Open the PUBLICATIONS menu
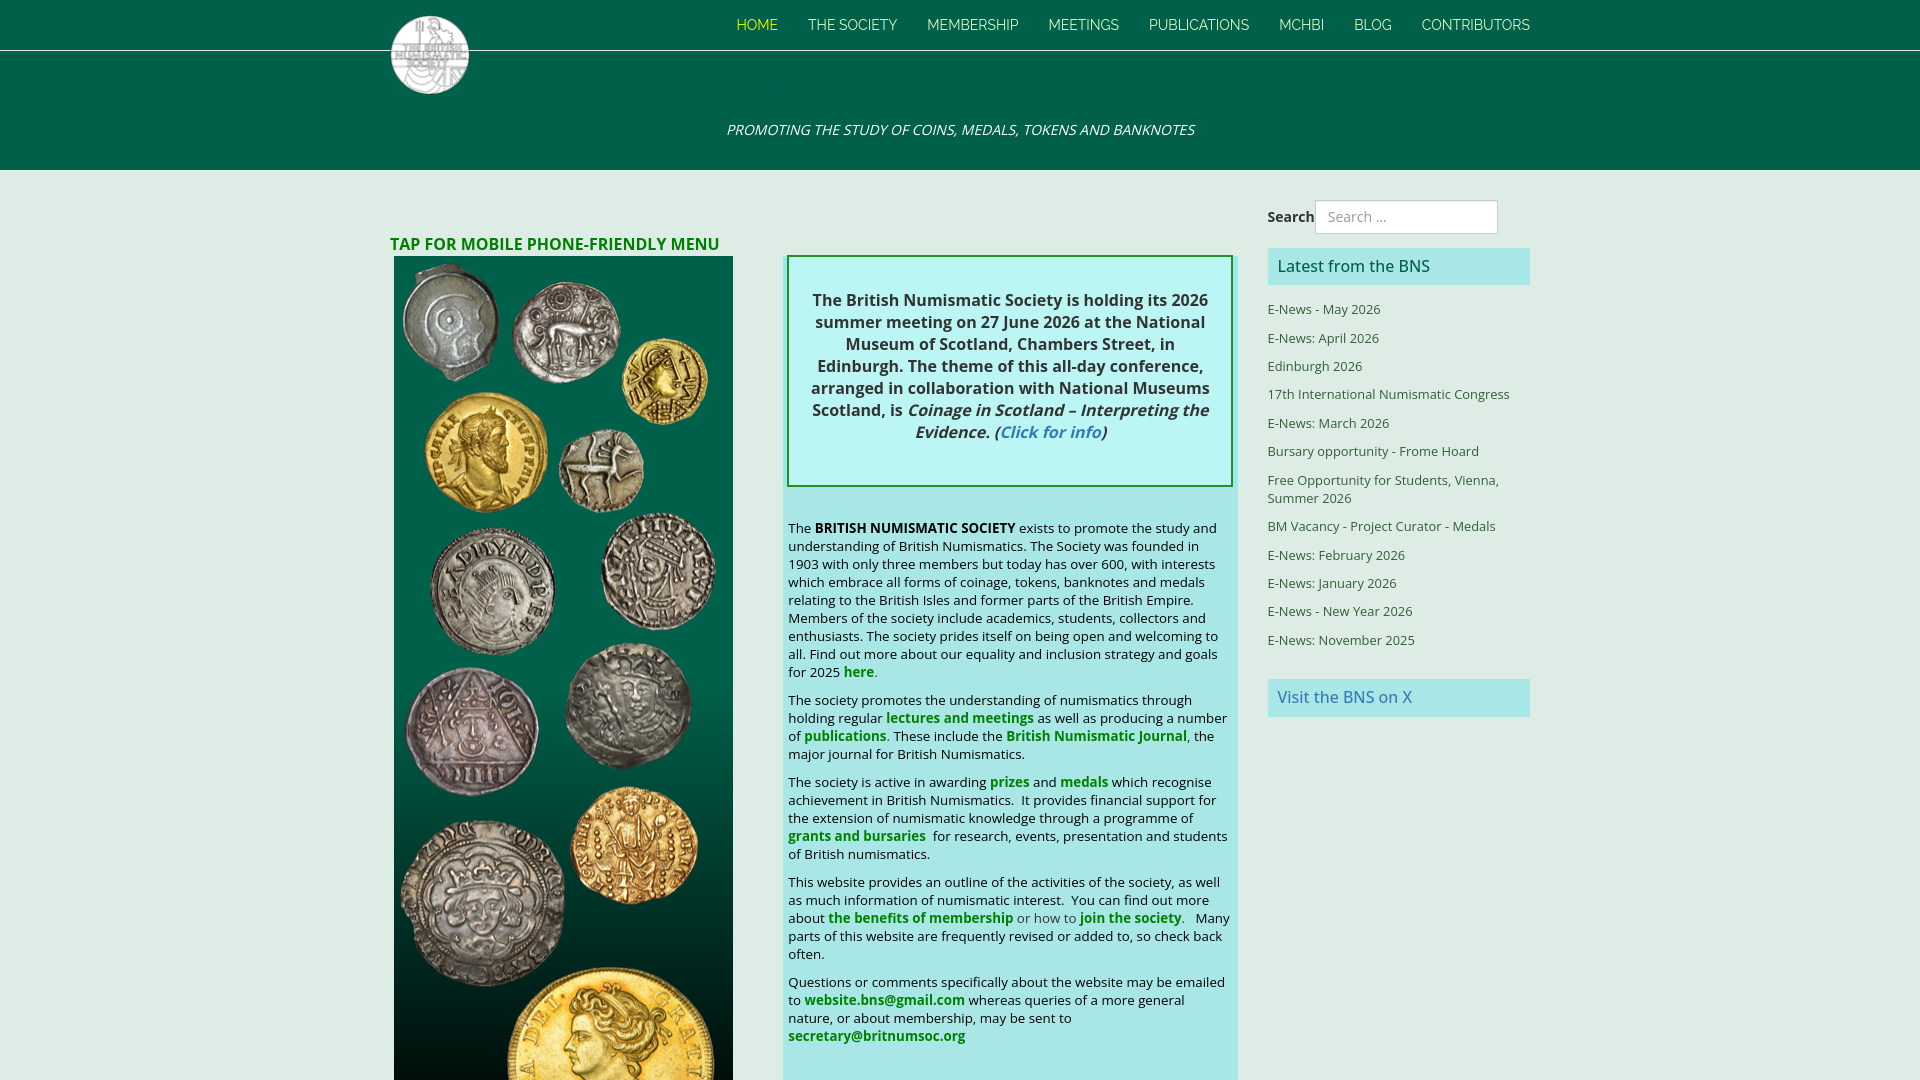1920x1080 pixels. pos(1198,25)
